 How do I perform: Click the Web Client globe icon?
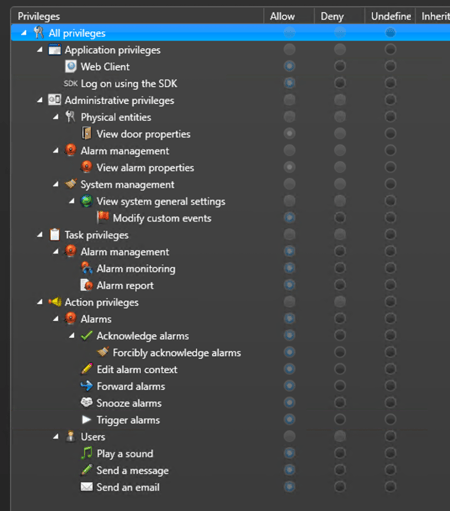pyautogui.click(x=71, y=67)
